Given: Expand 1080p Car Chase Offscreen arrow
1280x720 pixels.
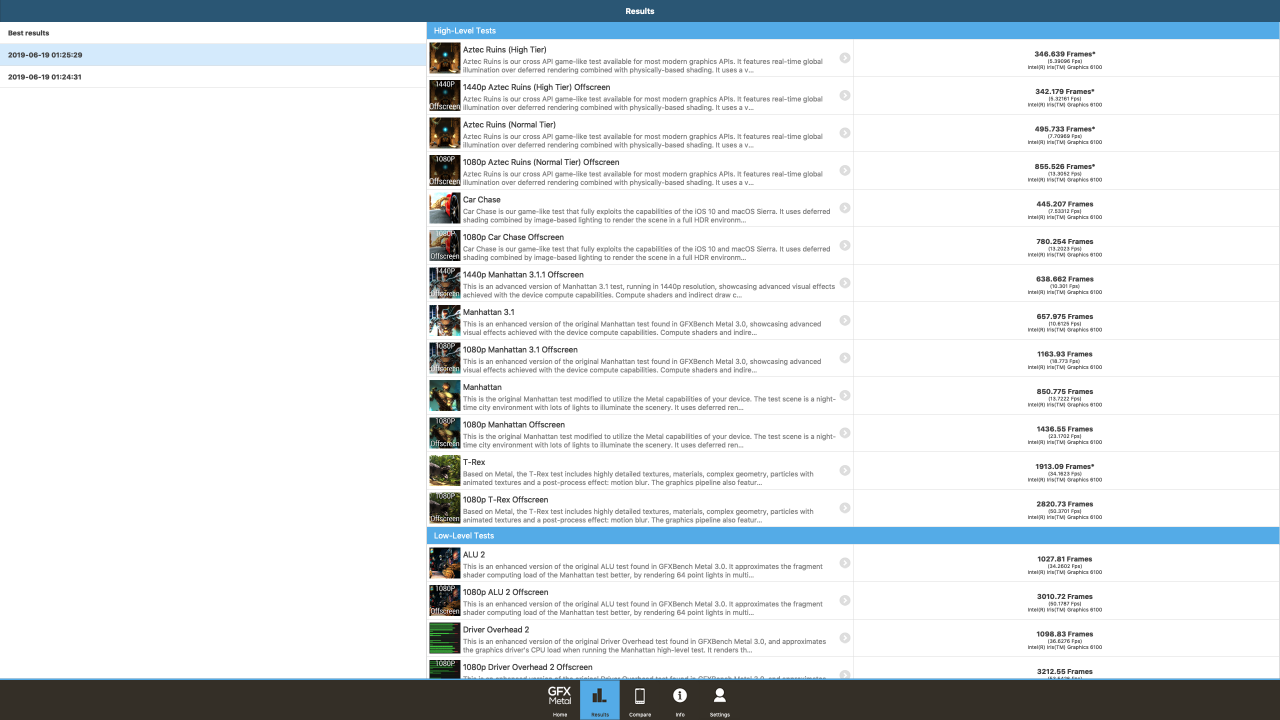Looking at the screenshot, I should point(845,245).
